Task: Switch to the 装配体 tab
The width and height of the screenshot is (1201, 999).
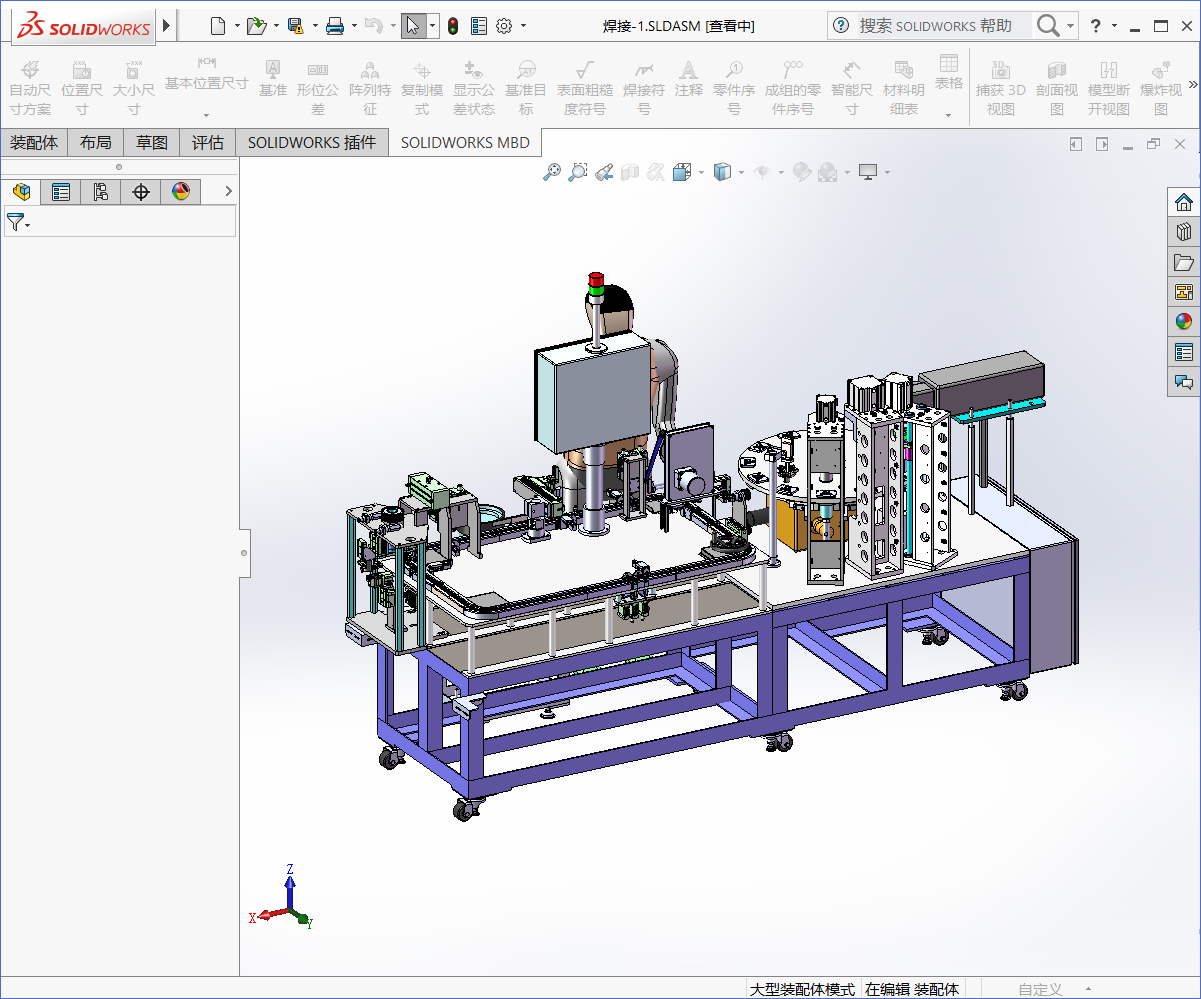Action: pyautogui.click(x=34, y=143)
